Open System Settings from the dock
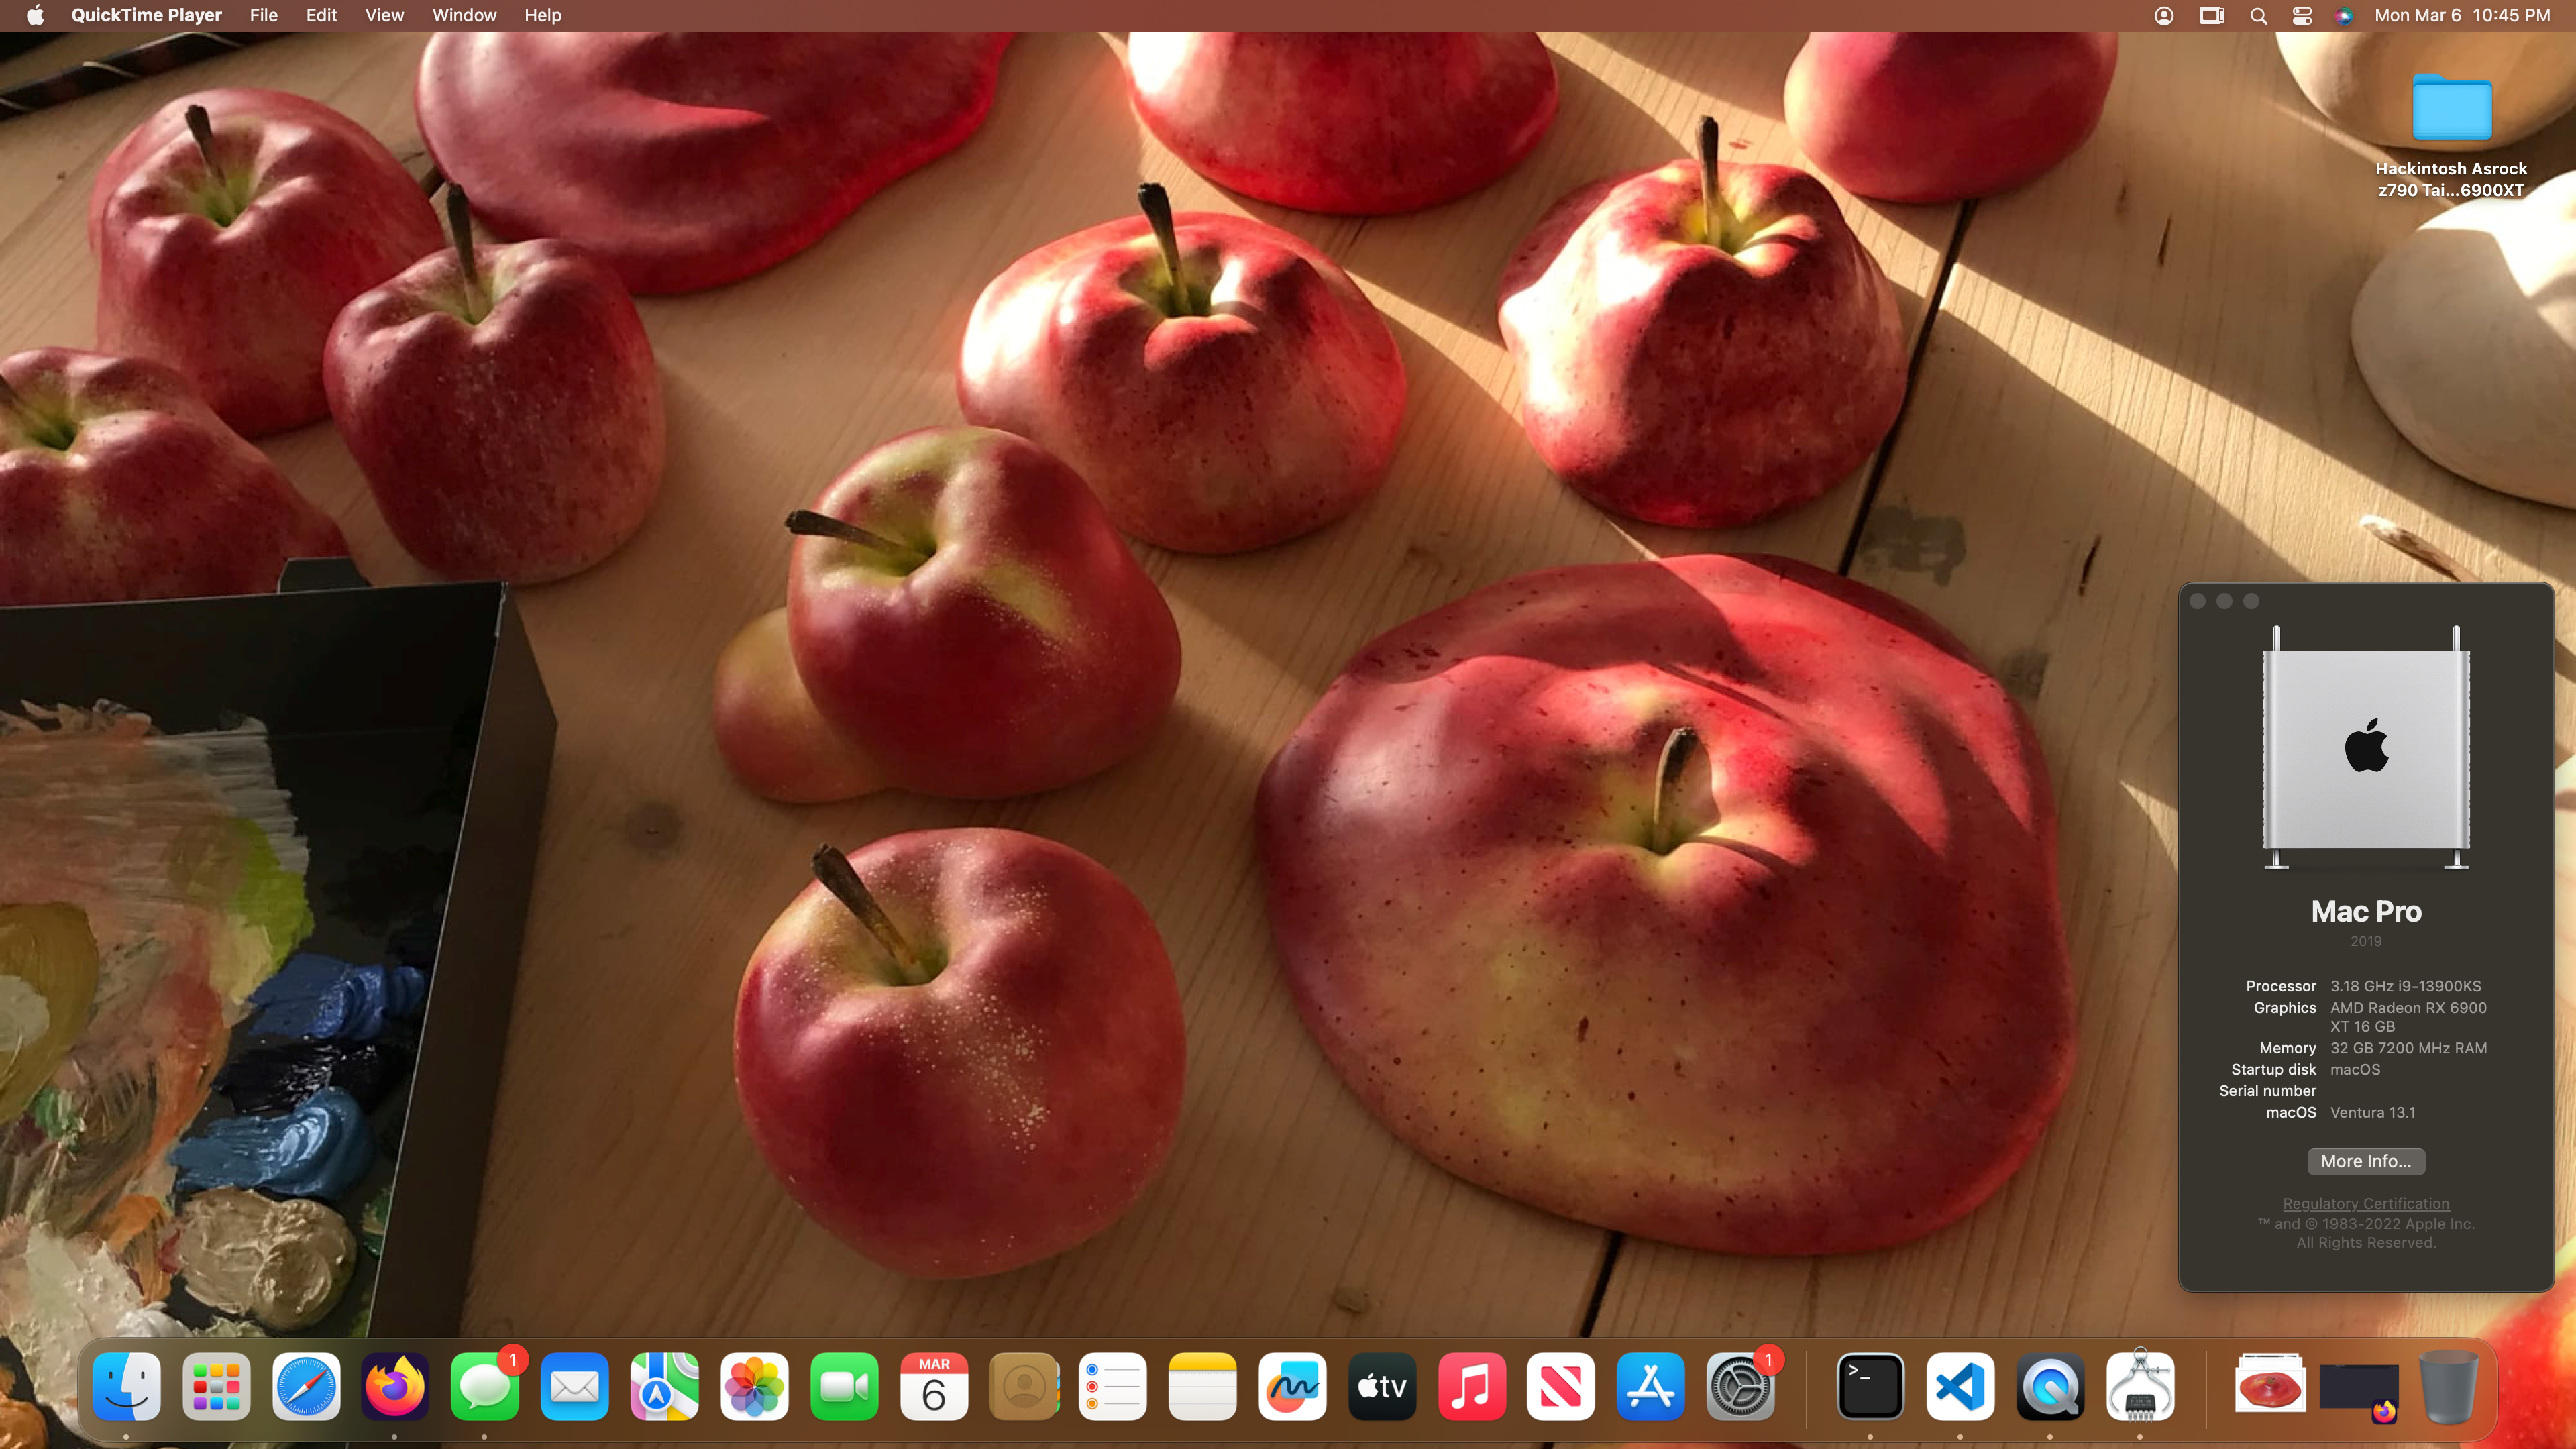Viewport: 2576px width, 1449px height. coord(1740,1386)
